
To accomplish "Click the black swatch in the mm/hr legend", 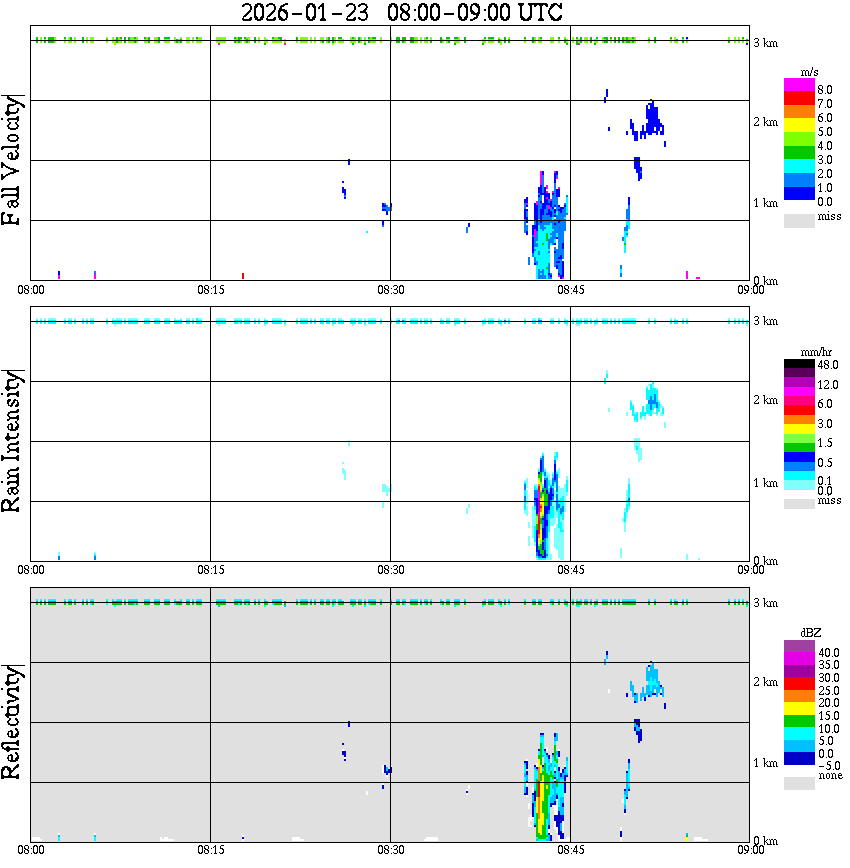I will tap(799, 364).
